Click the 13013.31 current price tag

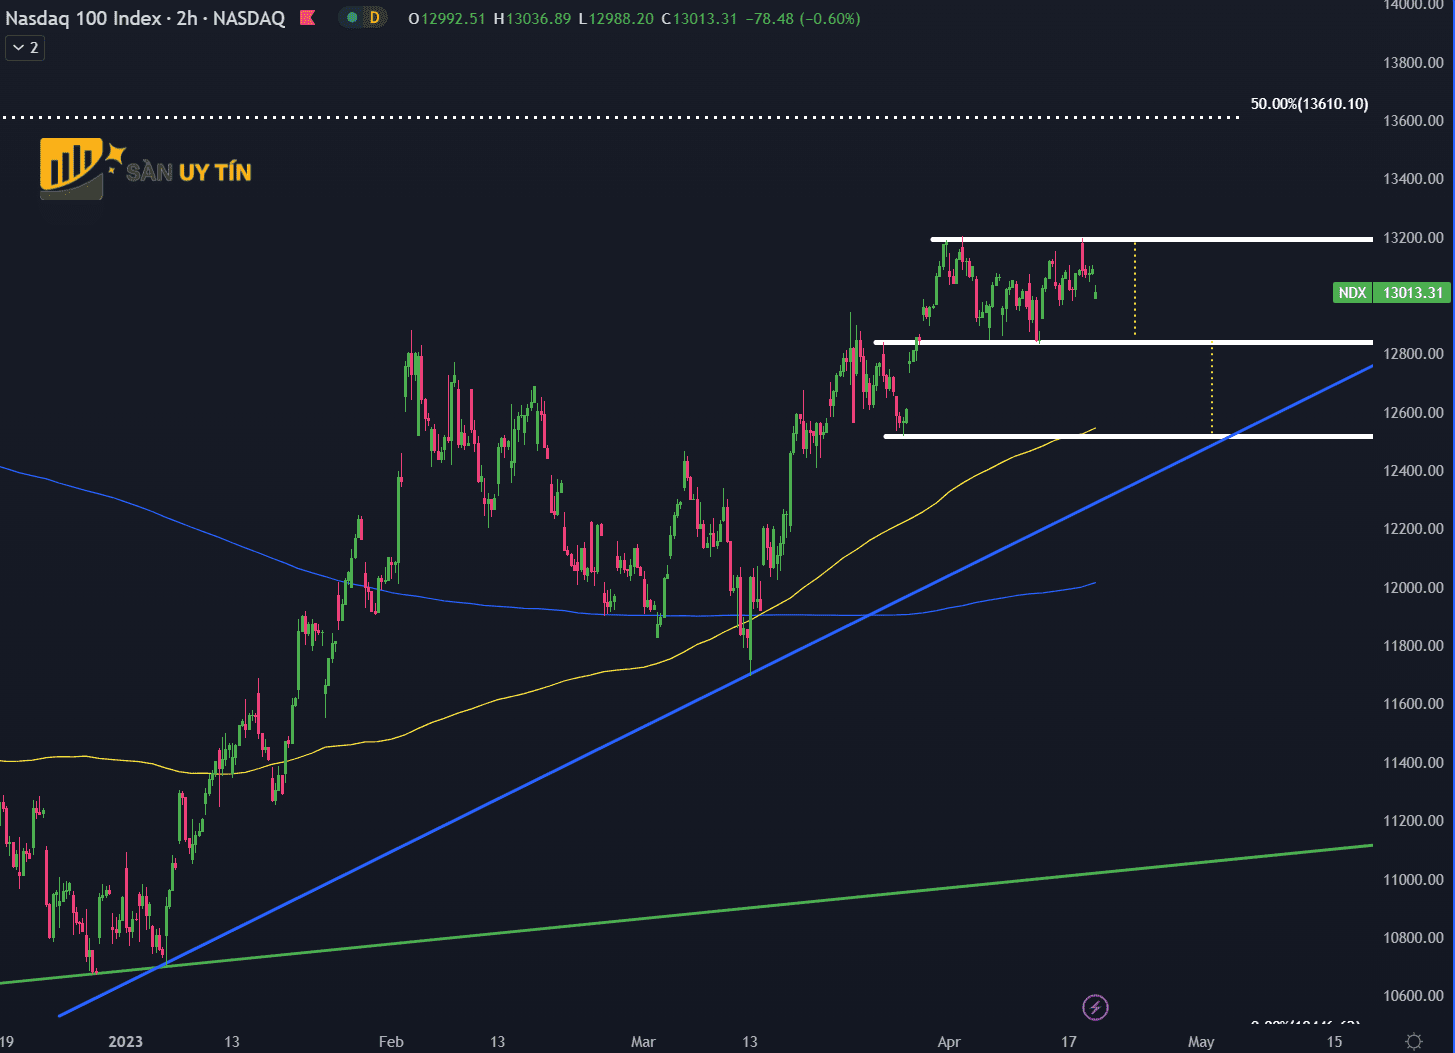[x=1412, y=293]
